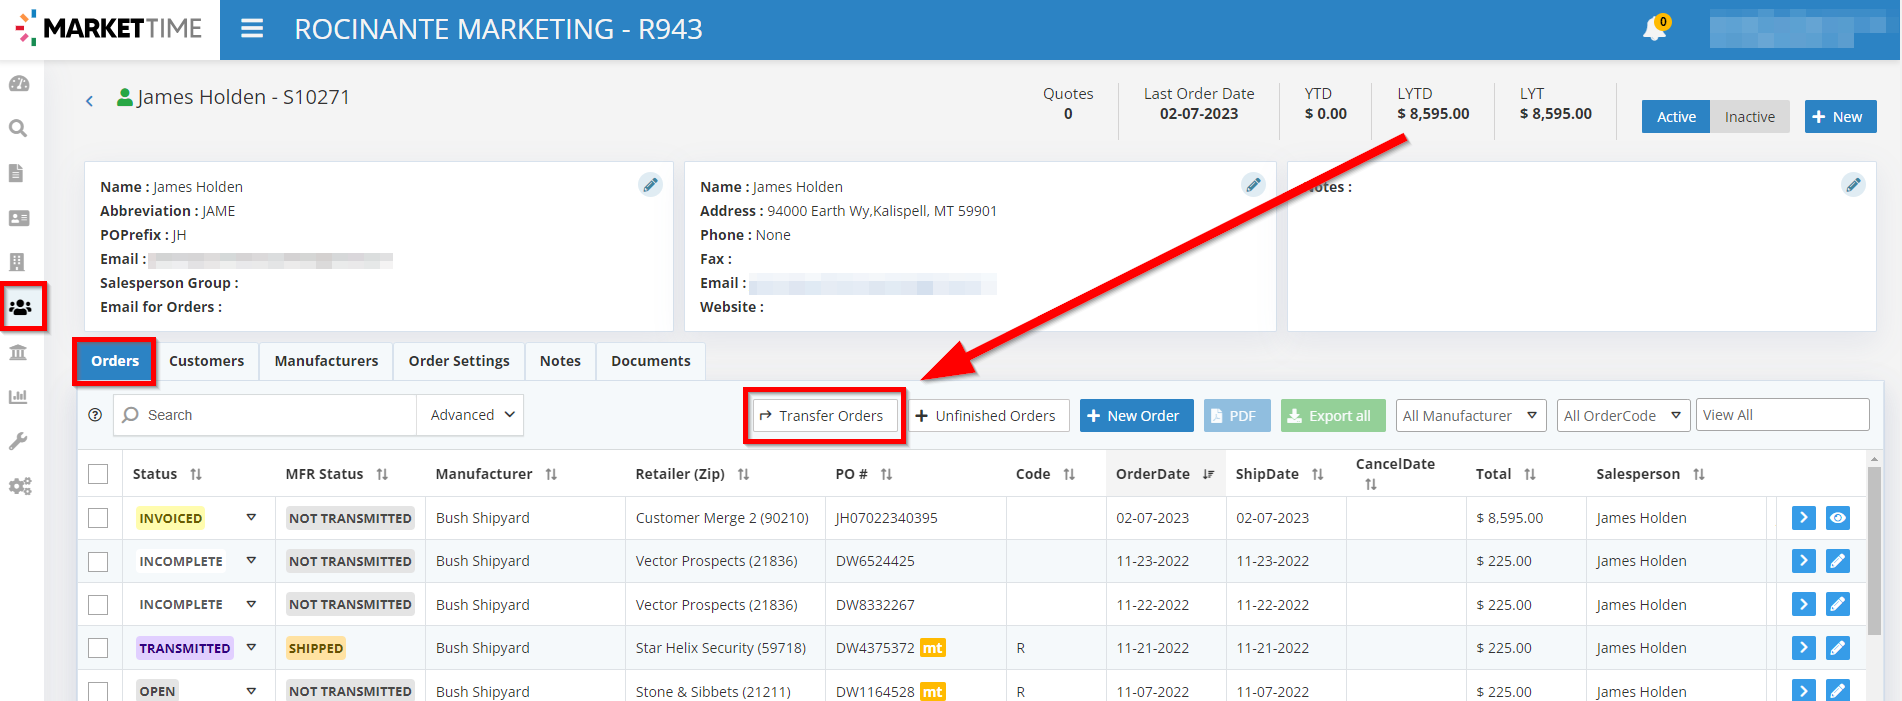Click Export all button

coord(1333,415)
